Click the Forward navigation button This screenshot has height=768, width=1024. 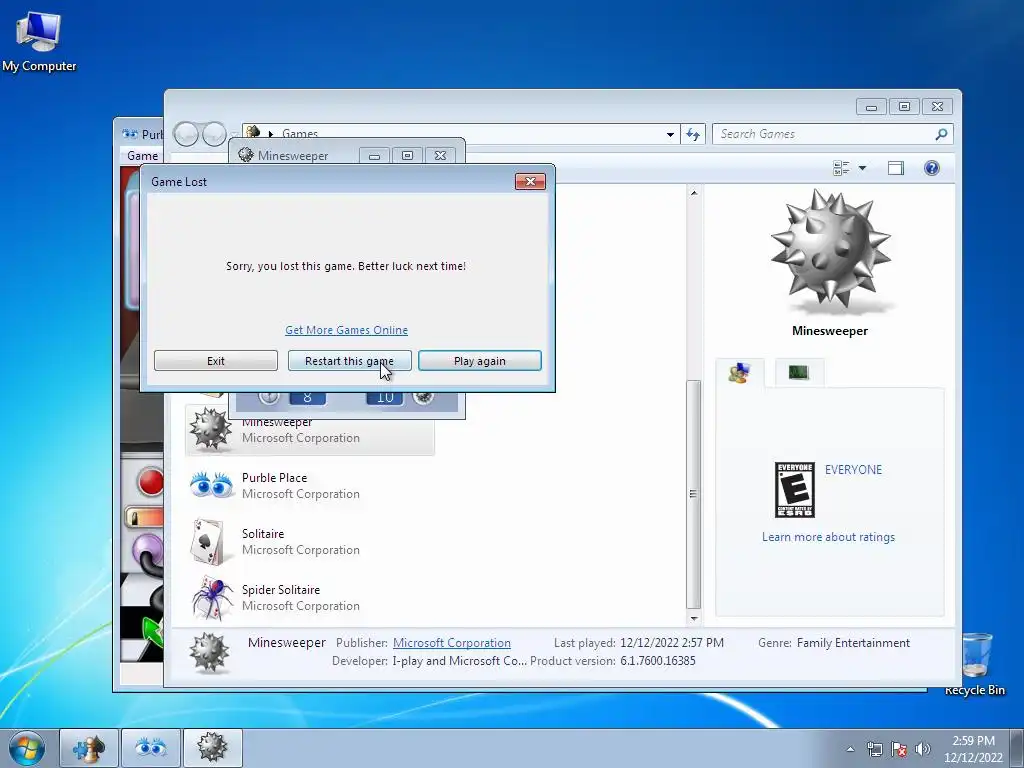[x=214, y=134]
